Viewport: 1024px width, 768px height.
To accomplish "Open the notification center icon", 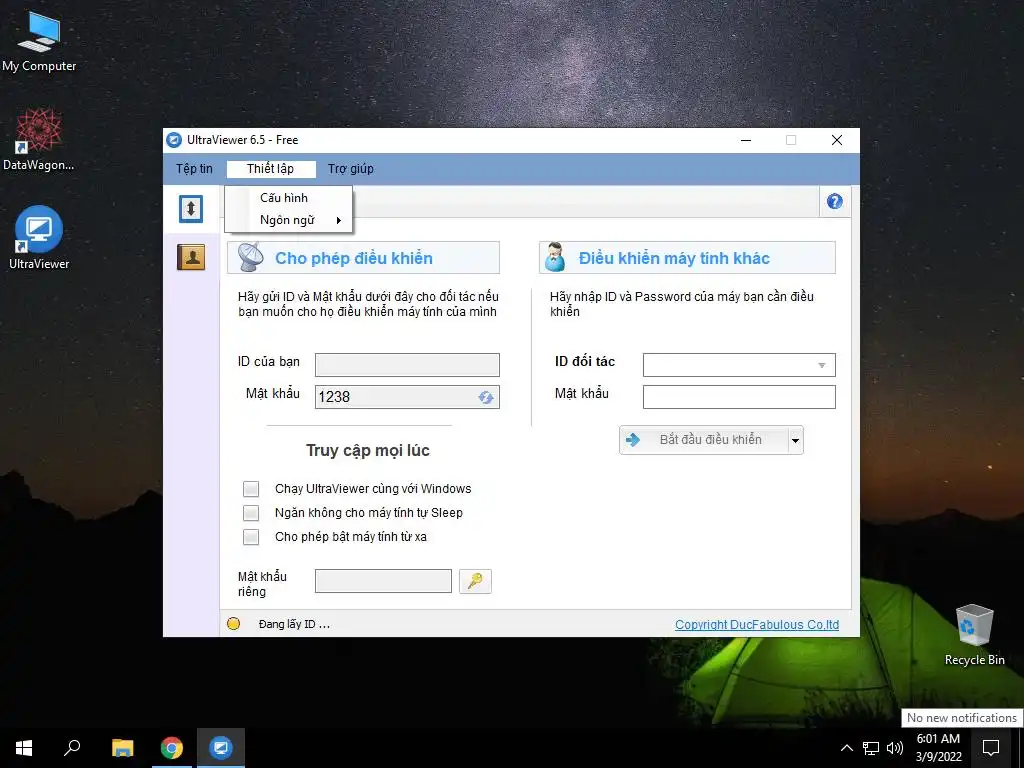I will point(991,748).
